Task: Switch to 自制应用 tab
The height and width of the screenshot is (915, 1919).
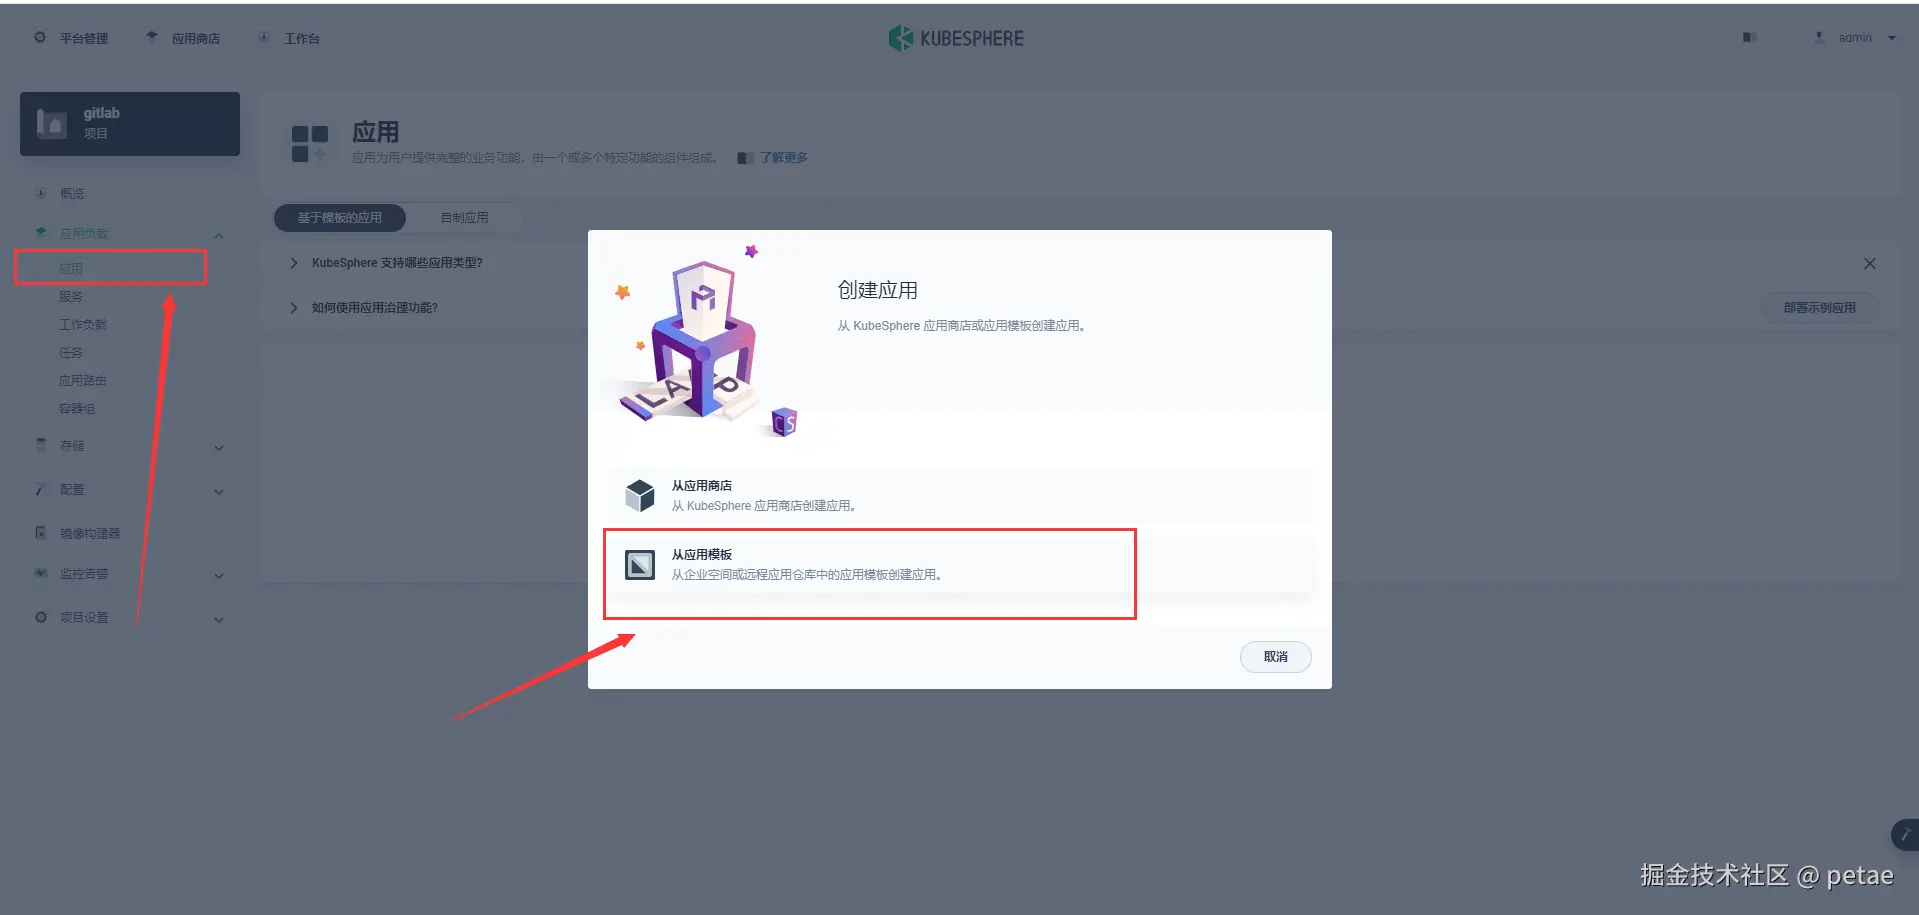Action: tap(465, 217)
